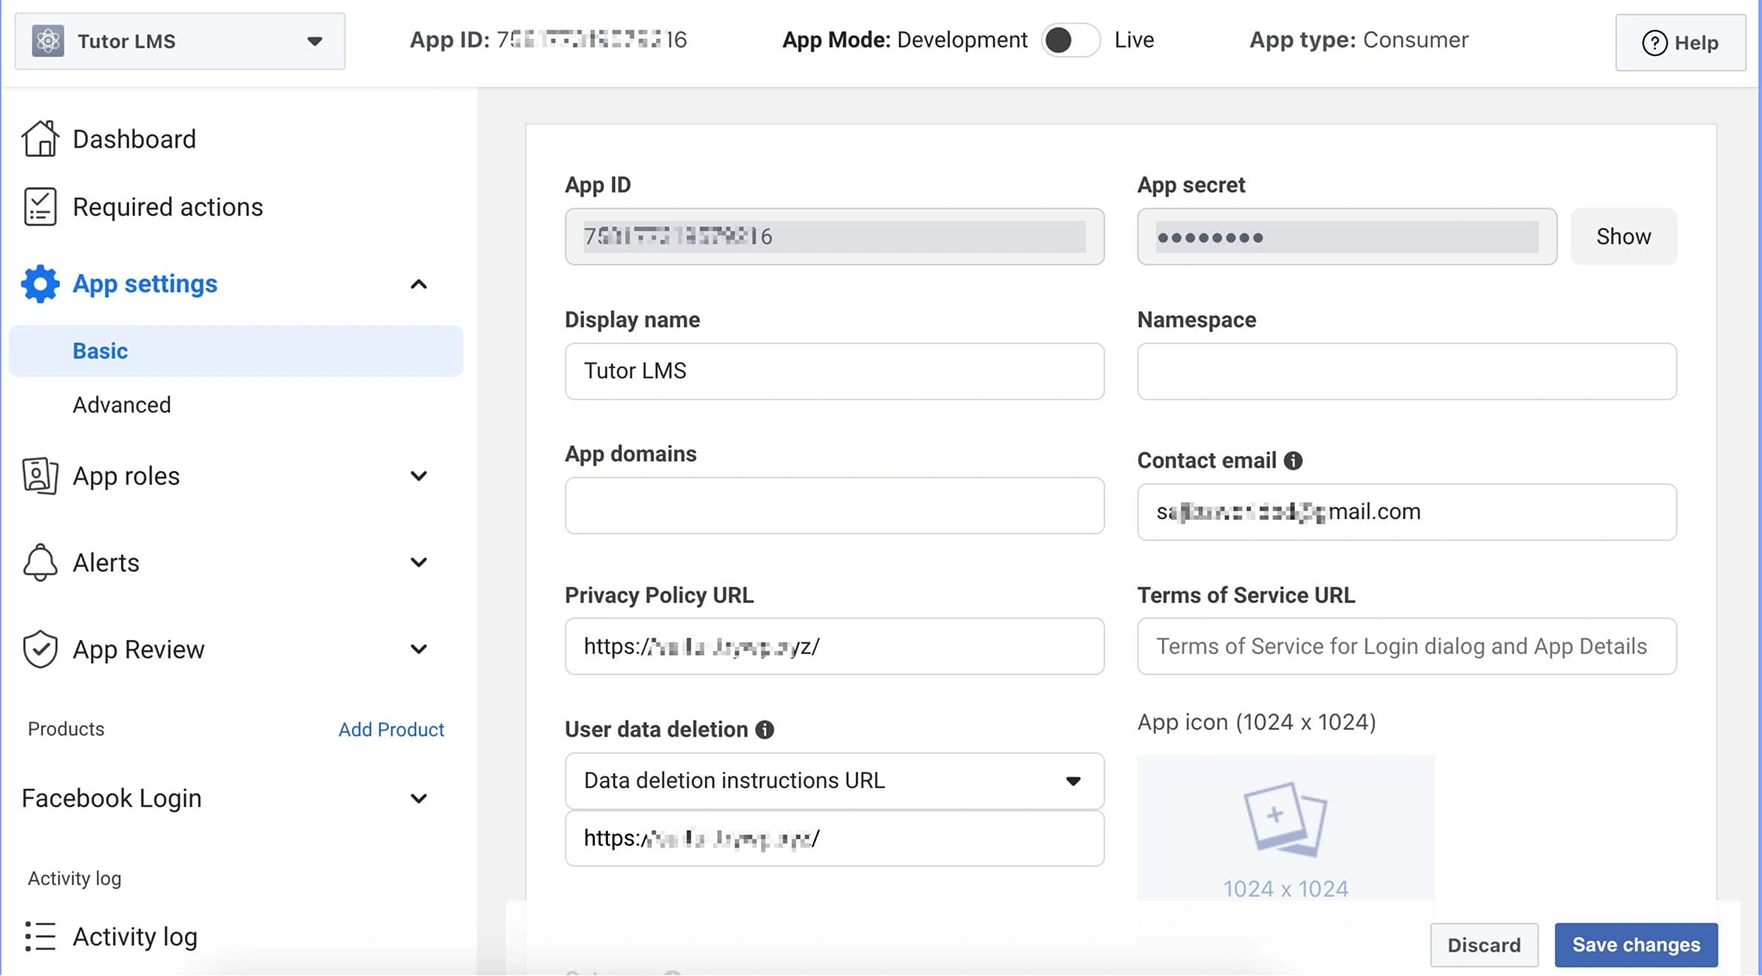1762x976 pixels.
Task: Collapse the App settings section chevron
Action: pos(419,285)
